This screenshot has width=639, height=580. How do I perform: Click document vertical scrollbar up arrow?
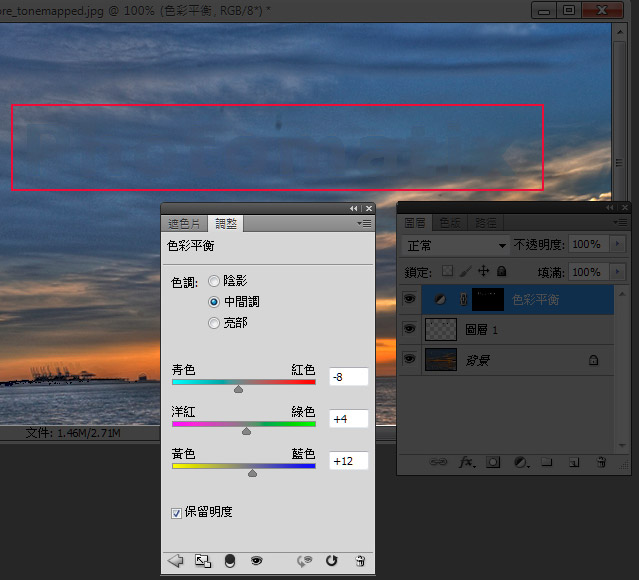(619, 32)
